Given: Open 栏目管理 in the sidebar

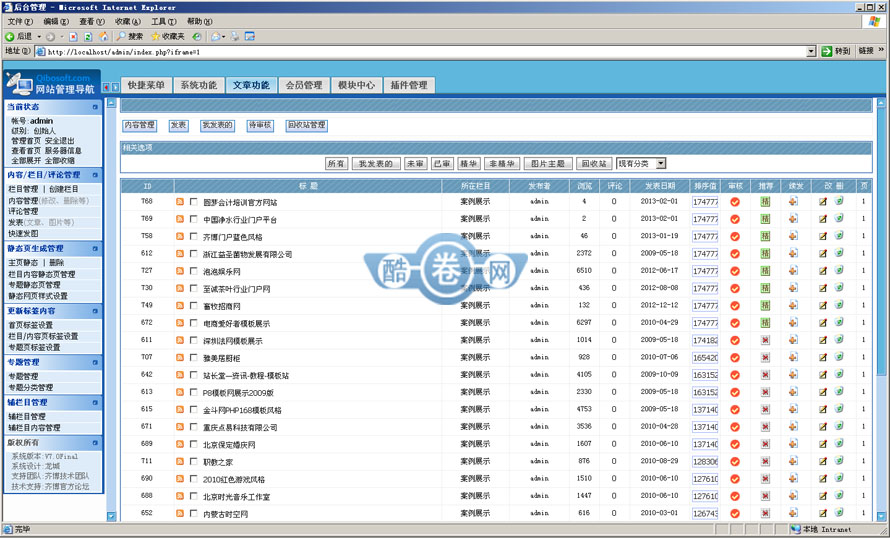Looking at the screenshot, I should coord(23,189).
